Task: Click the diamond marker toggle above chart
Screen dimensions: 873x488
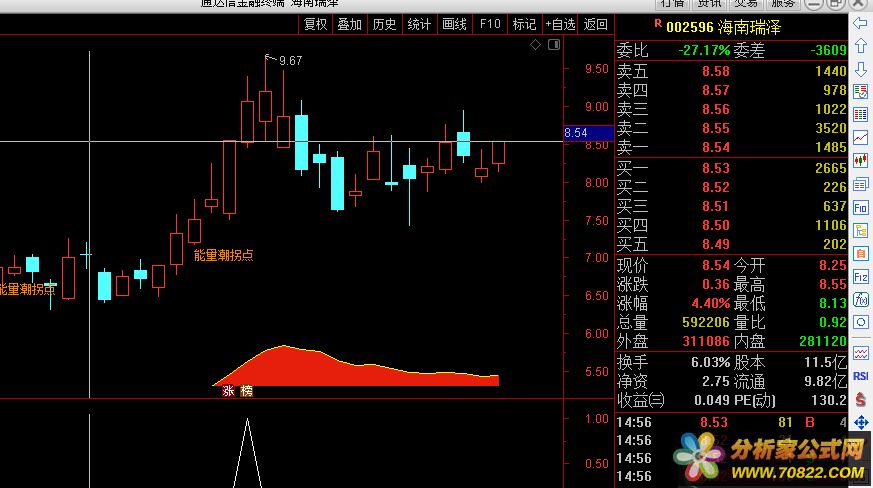Action: pyautogui.click(x=535, y=45)
